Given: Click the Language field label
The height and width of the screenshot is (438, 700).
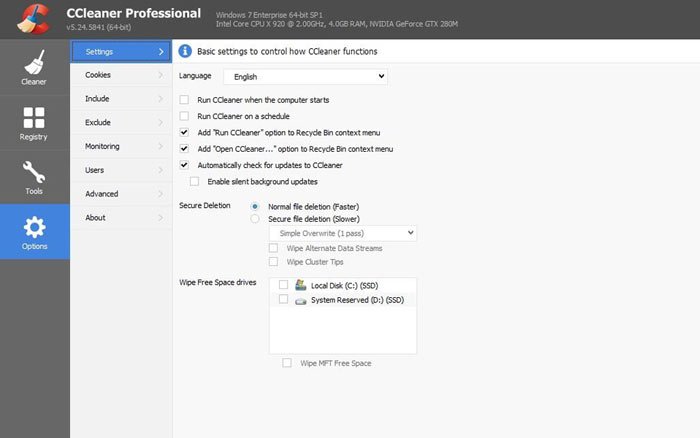Looking at the screenshot, I should [x=195, y=76].
